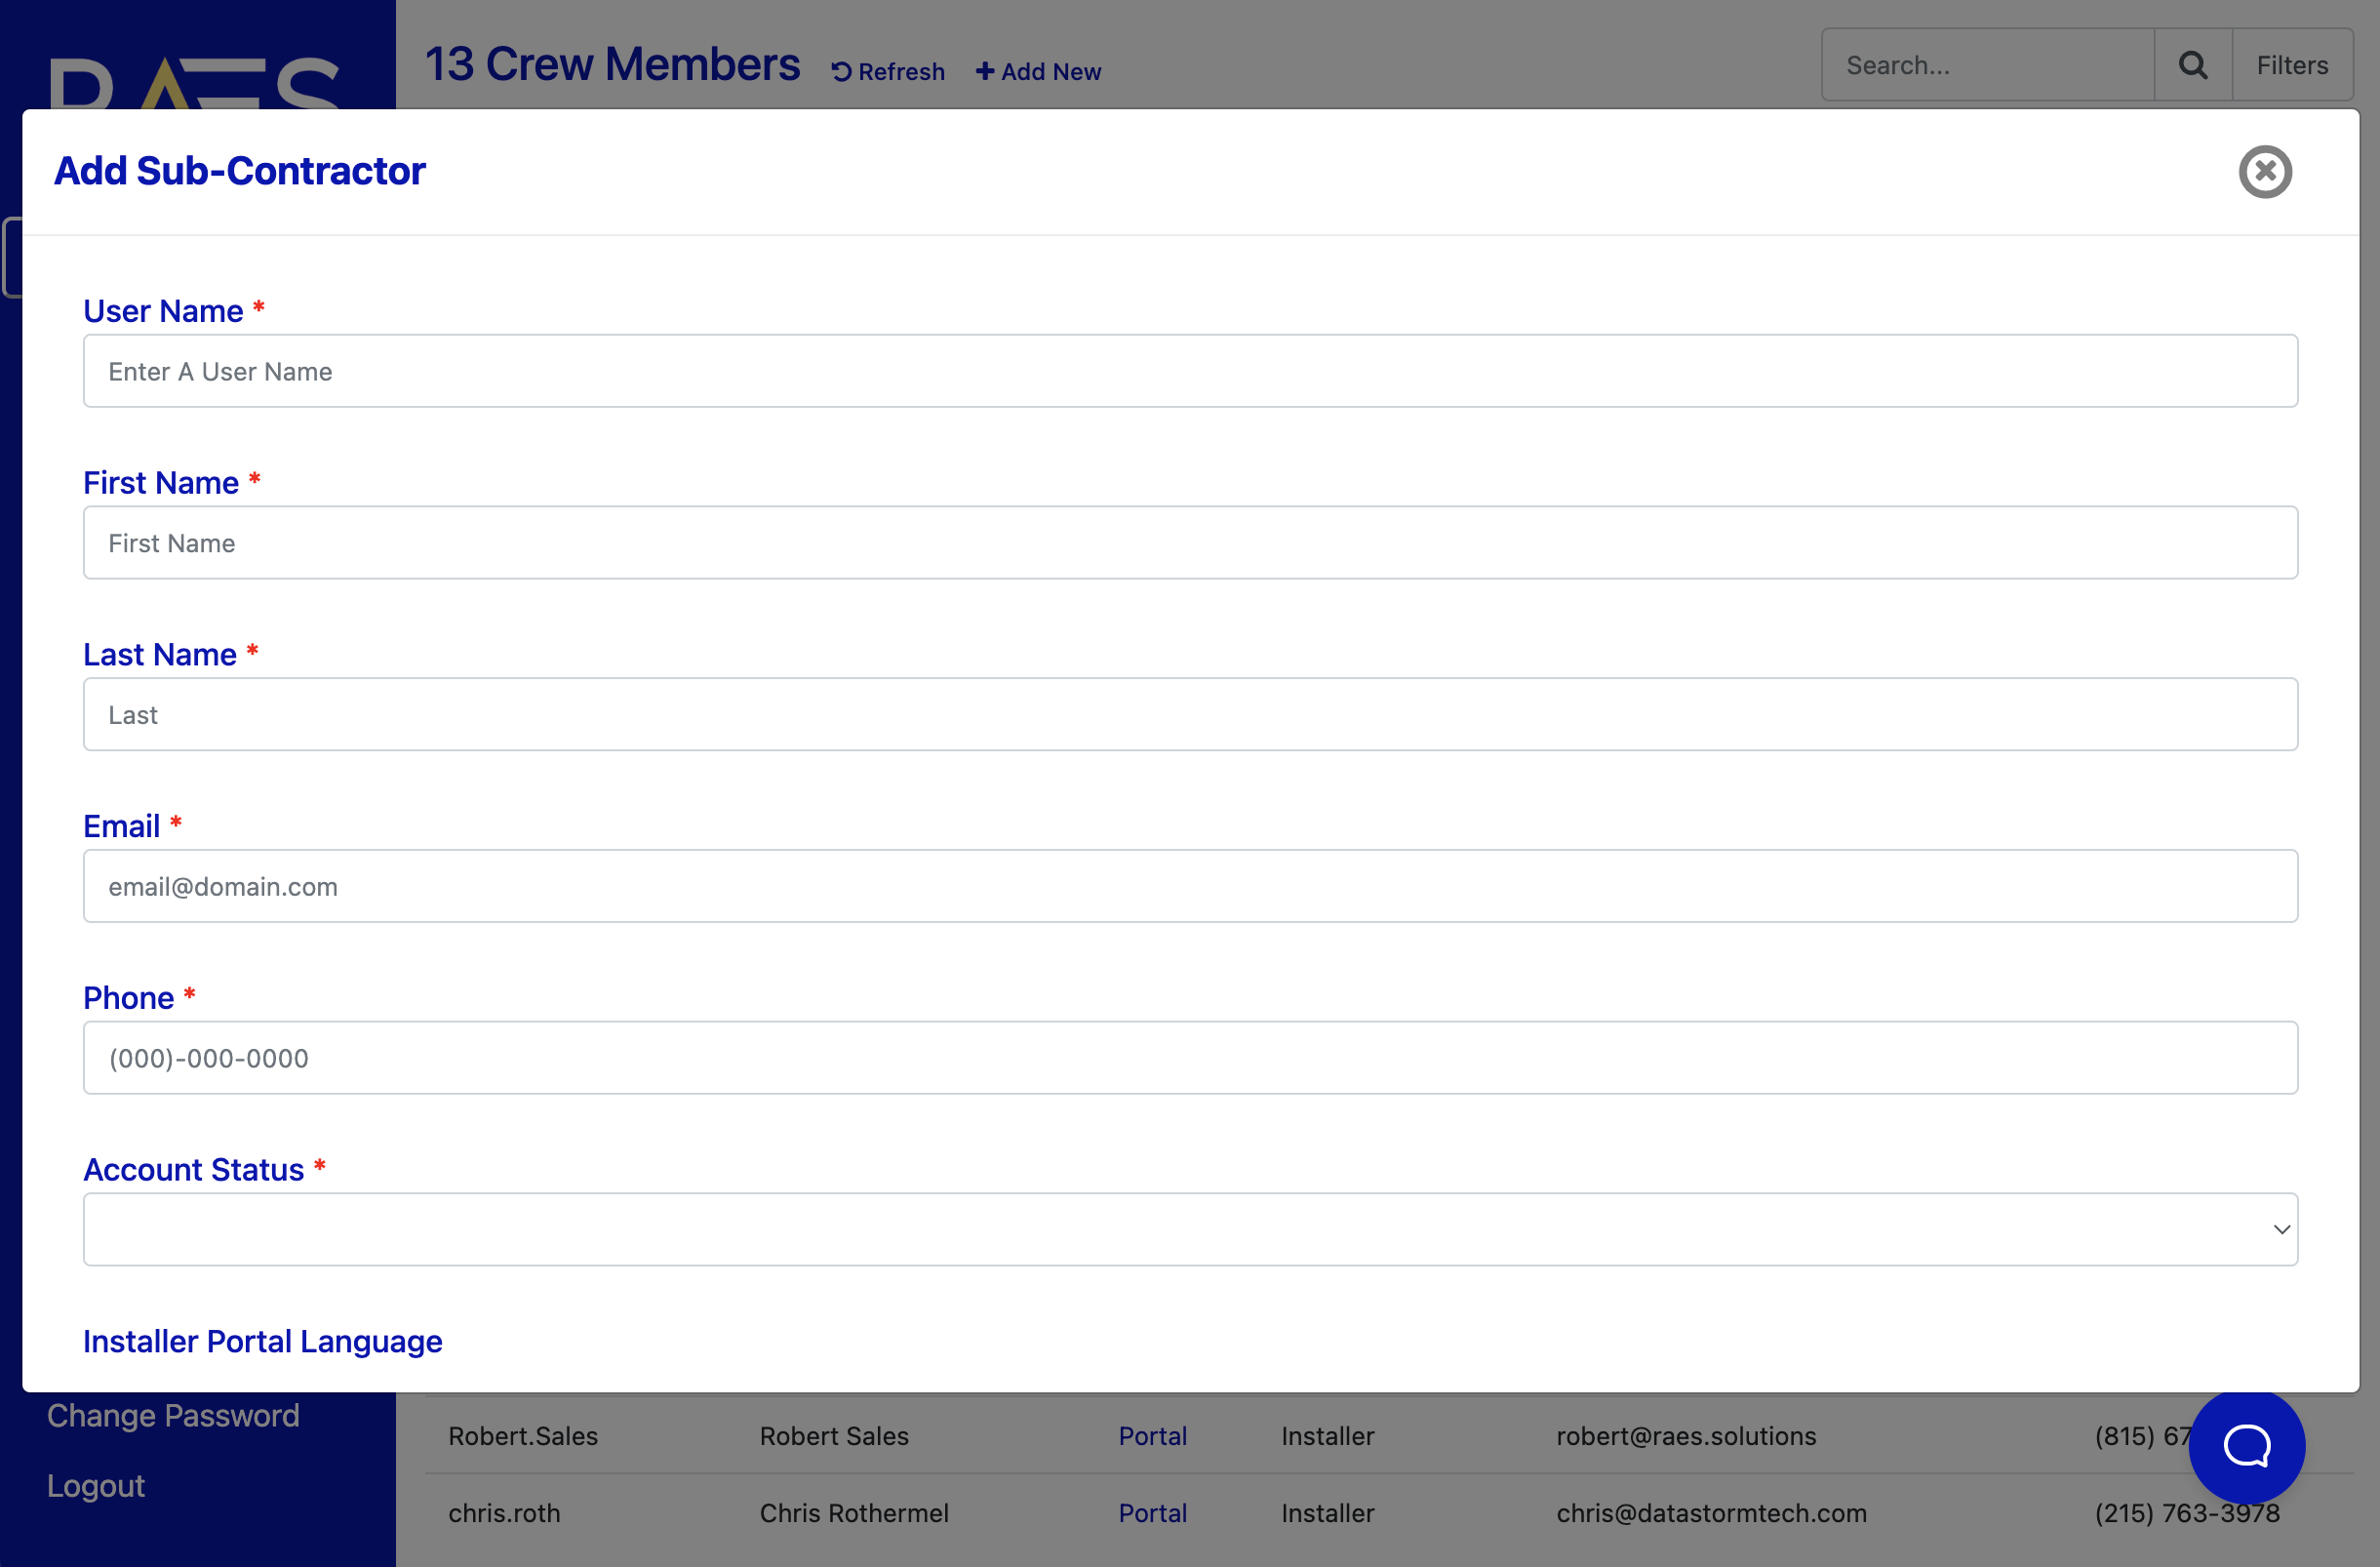Focus the User Name input field
2380x1567 pixels.
1188,371
